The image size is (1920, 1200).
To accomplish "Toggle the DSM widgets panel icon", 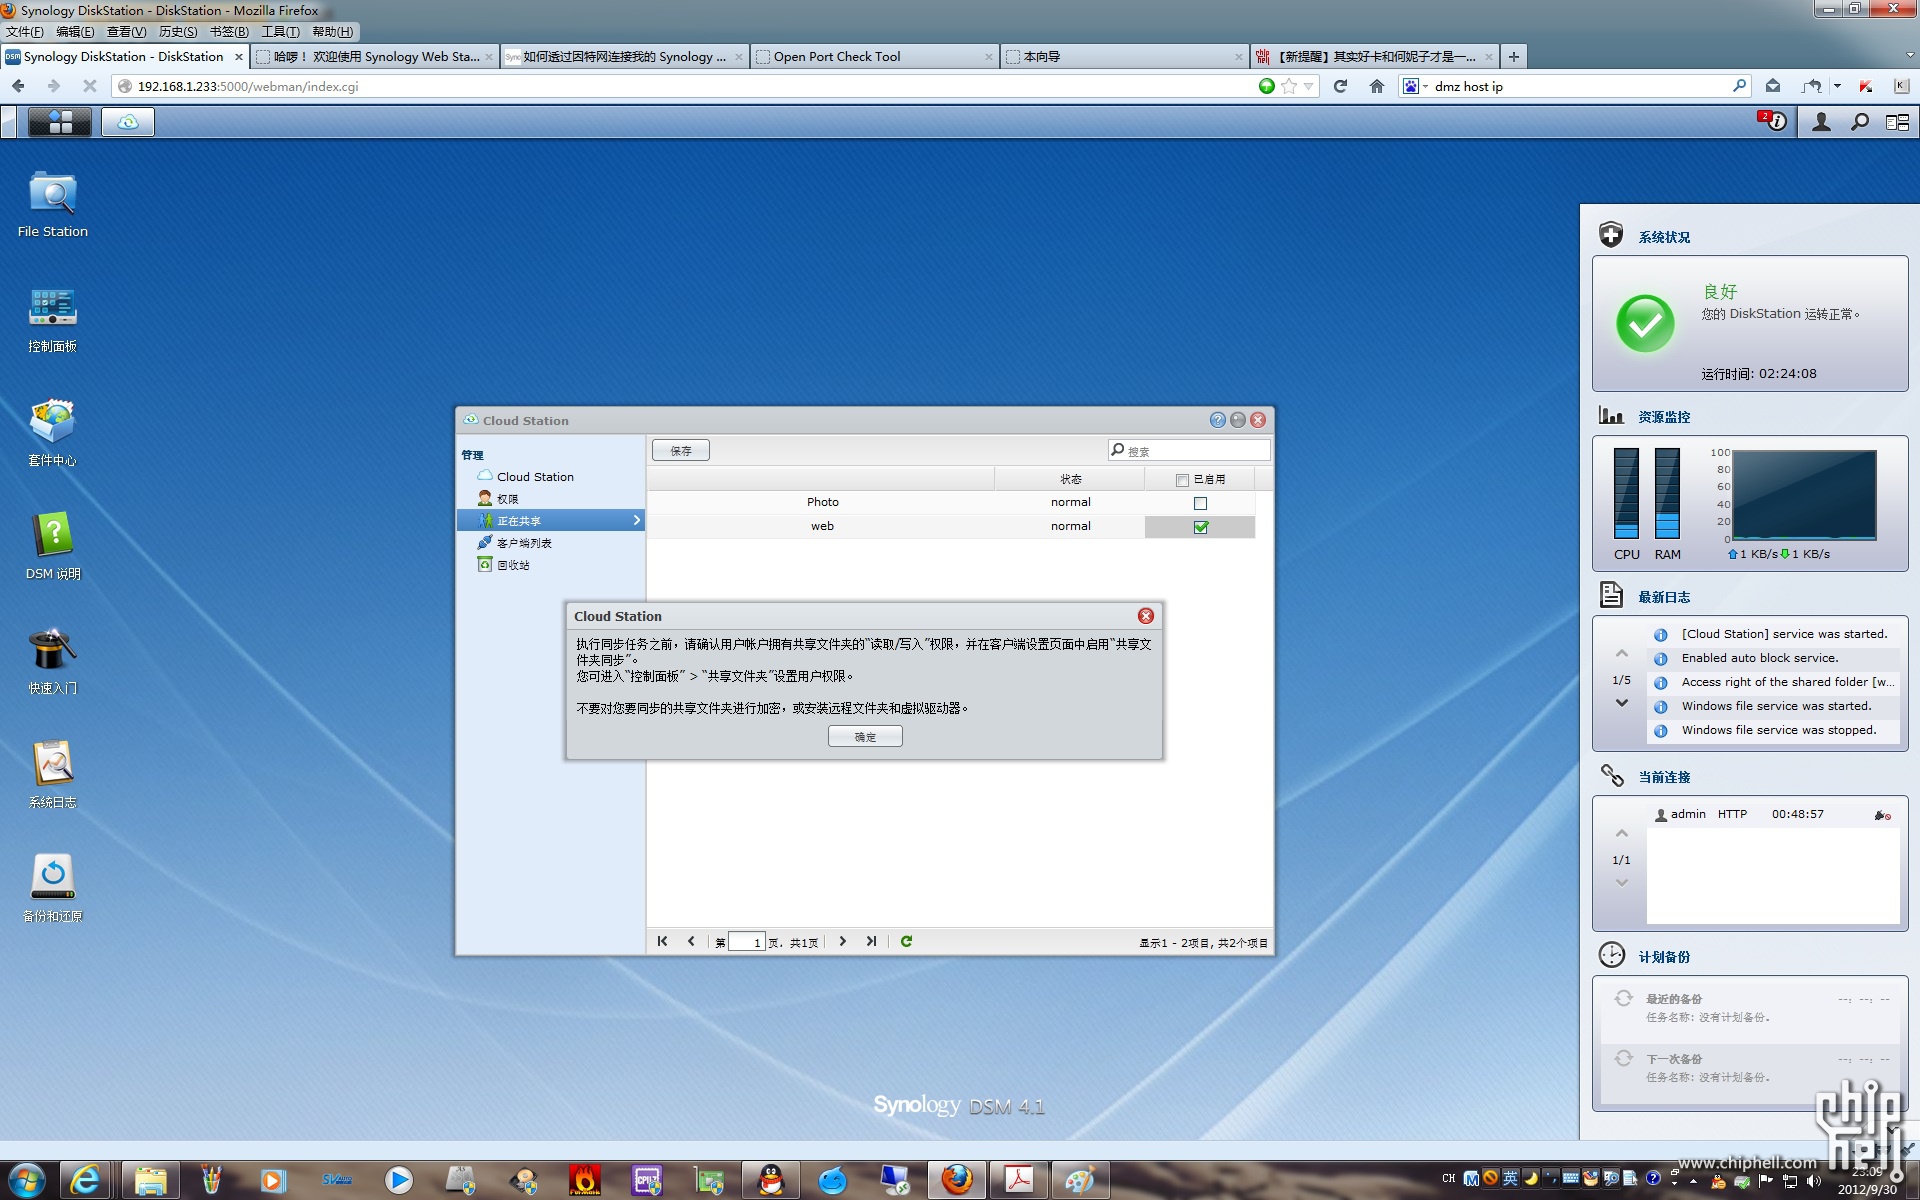I will [1897, 122].
